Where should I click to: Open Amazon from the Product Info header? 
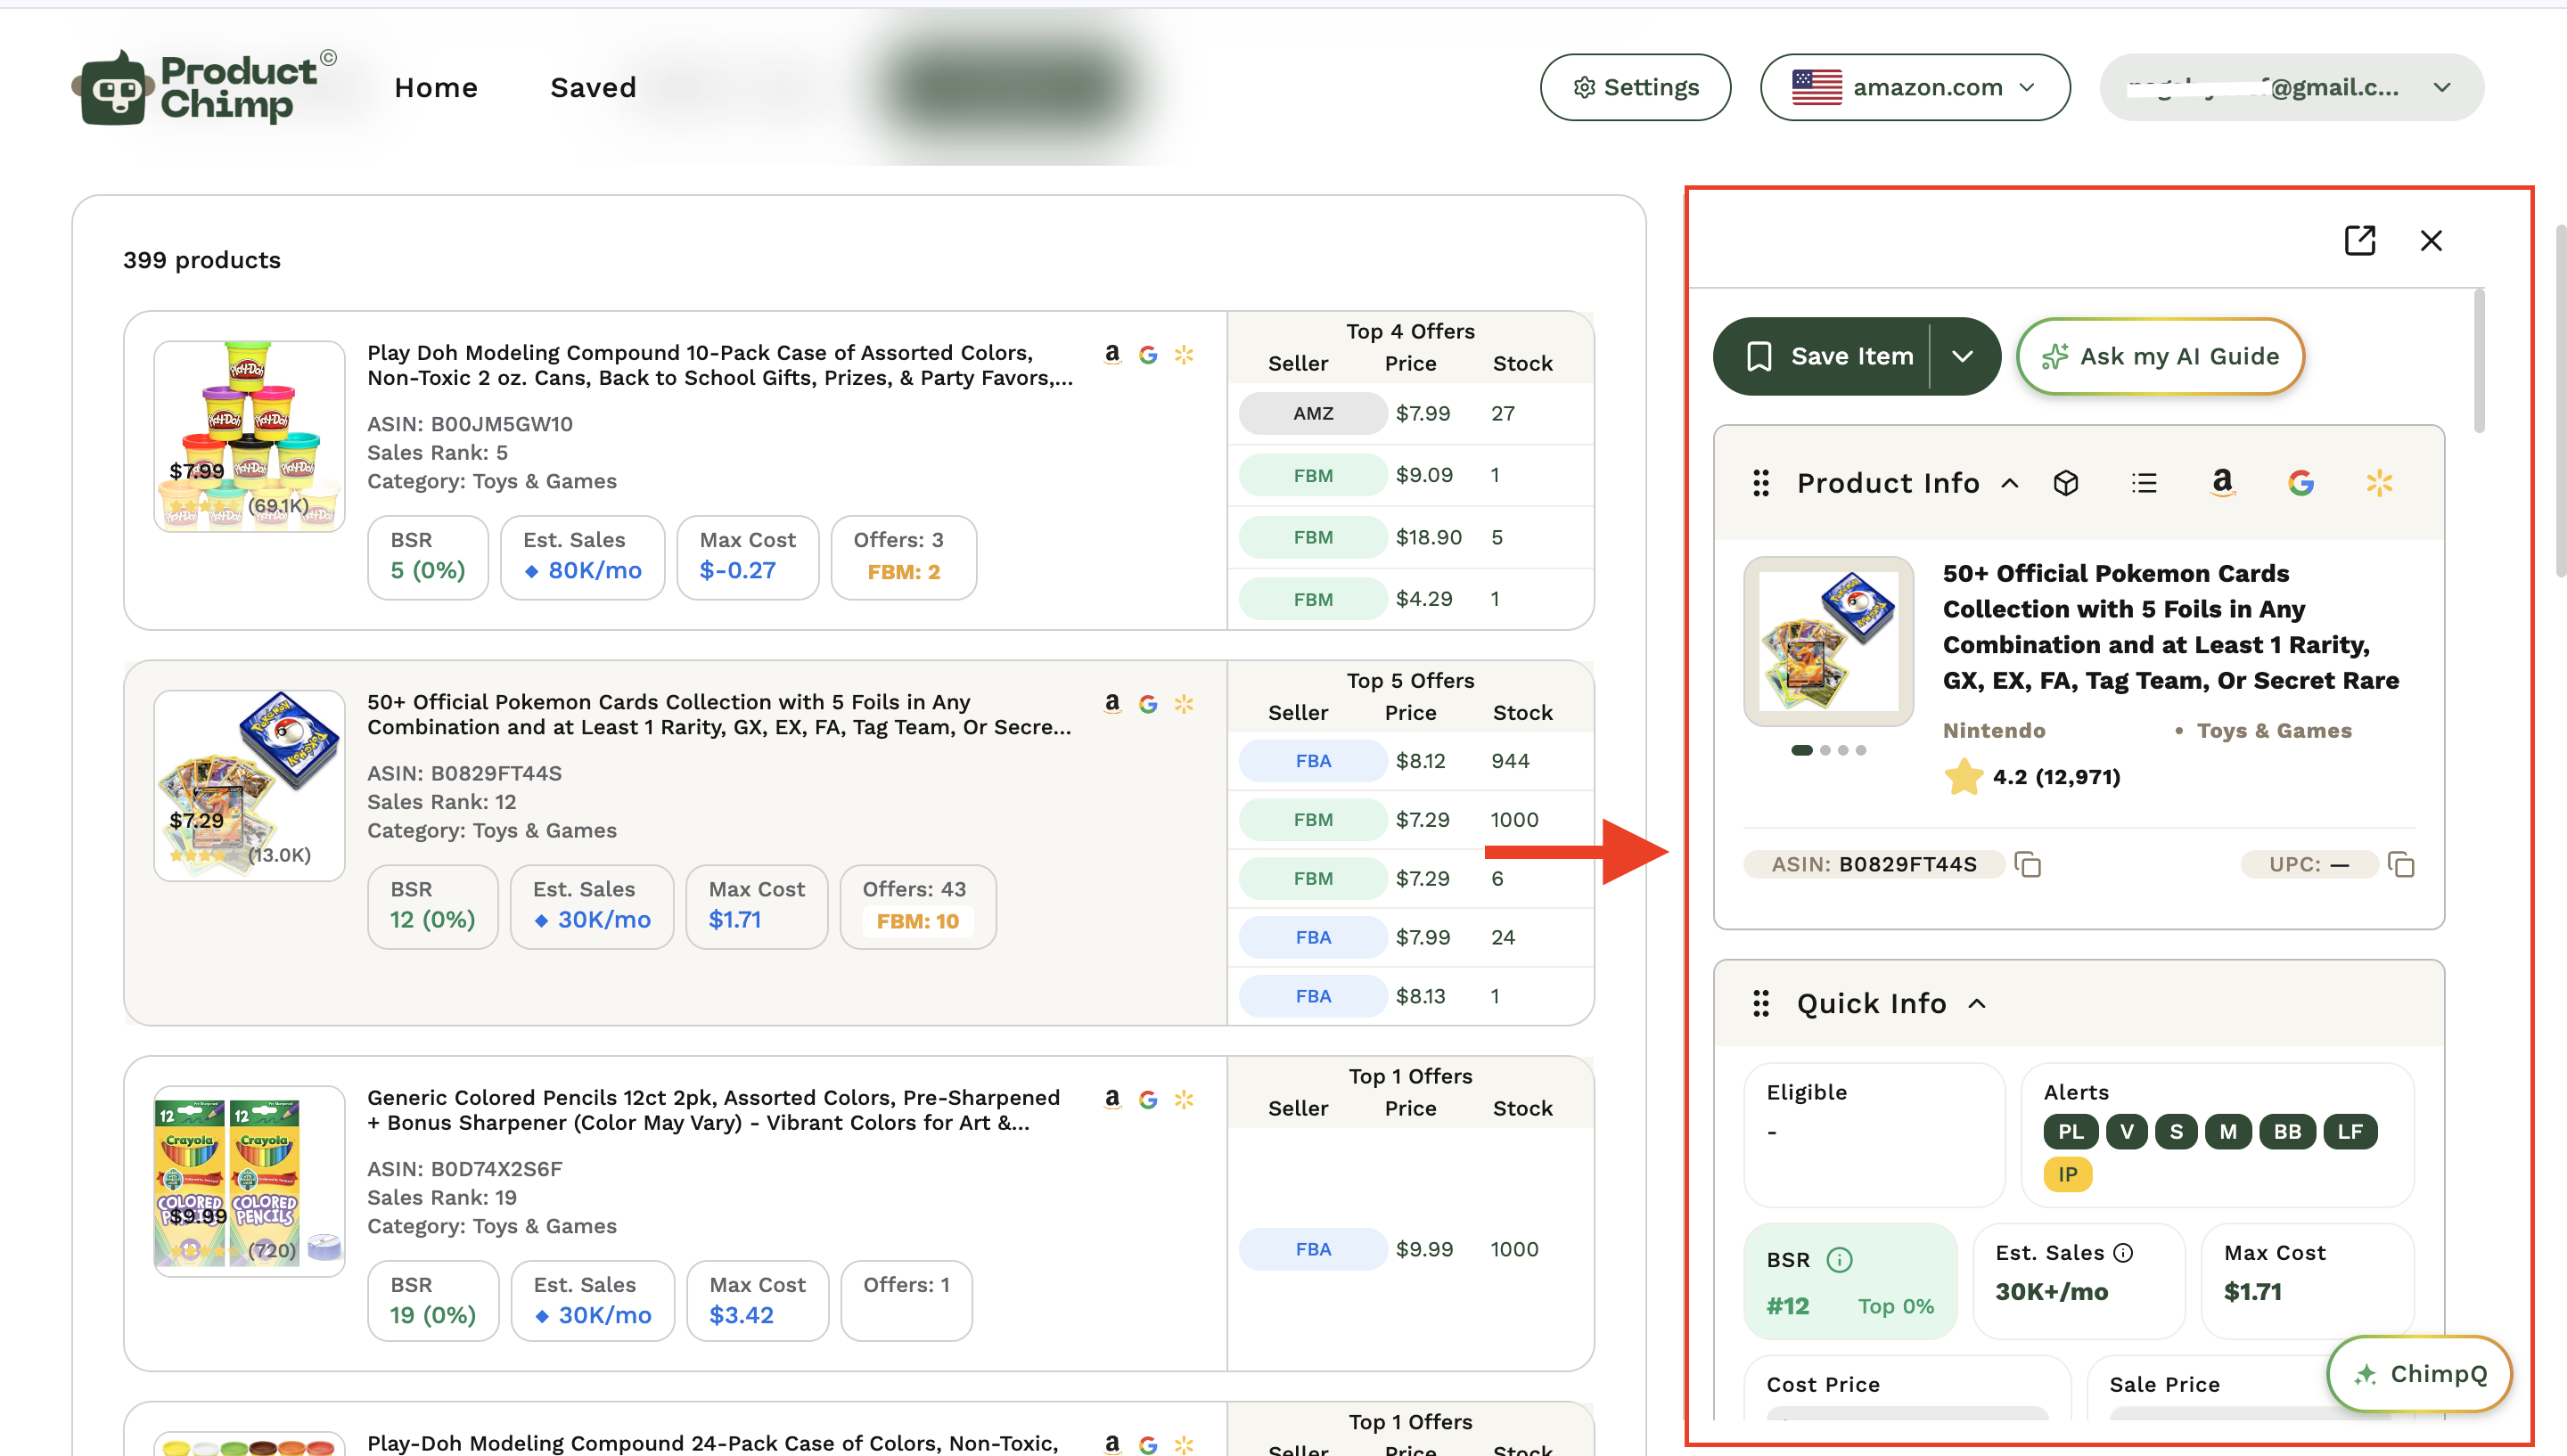[2222, 484]
